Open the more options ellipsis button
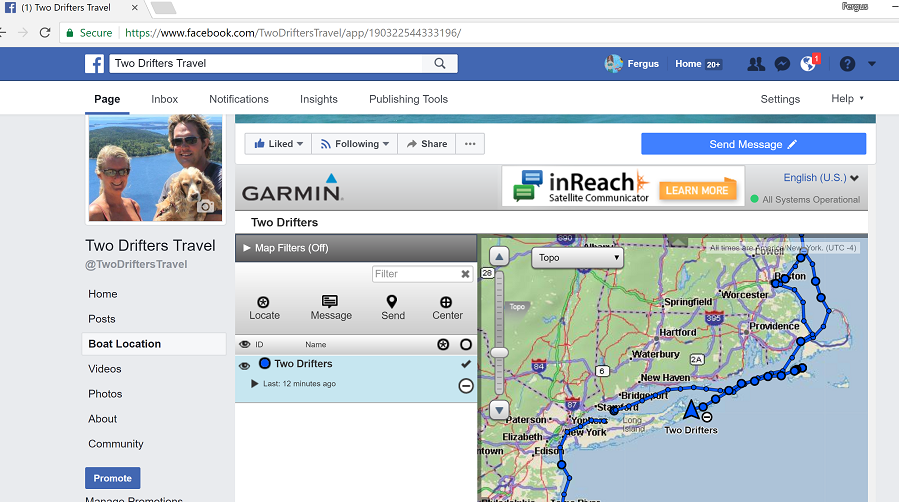 [x=470, y=144]
